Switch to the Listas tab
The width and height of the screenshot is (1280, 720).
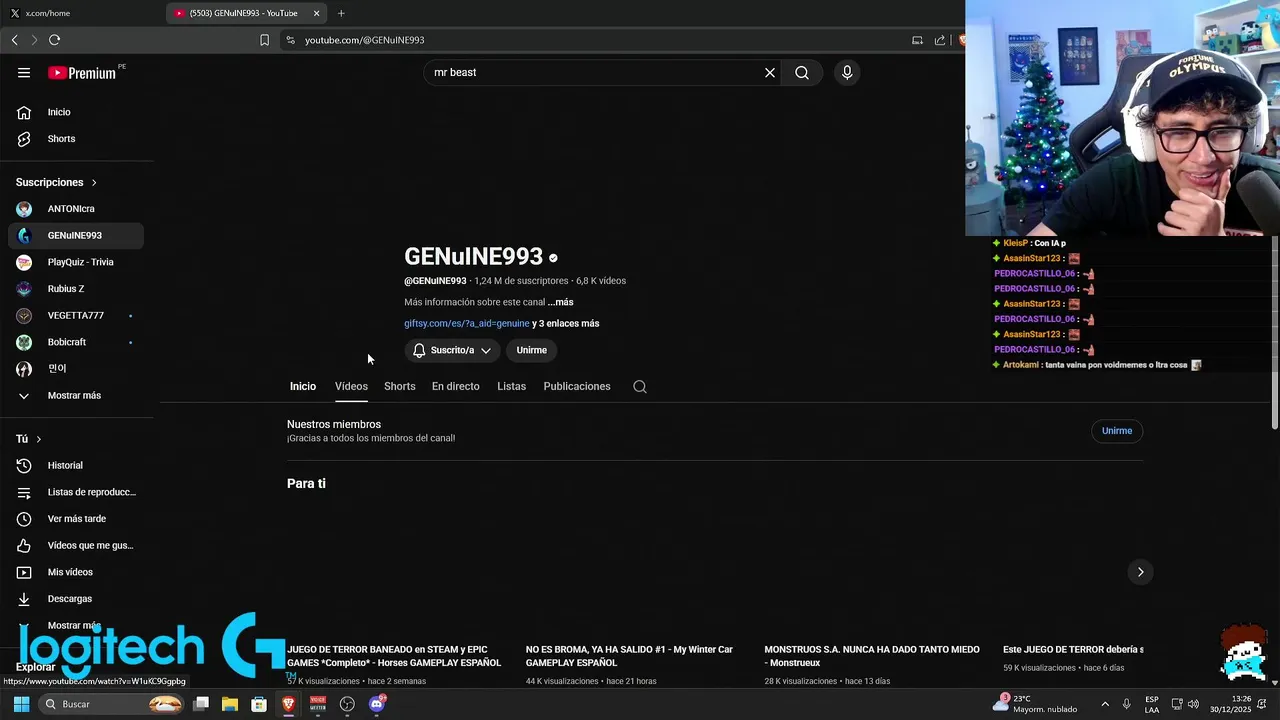511,387
